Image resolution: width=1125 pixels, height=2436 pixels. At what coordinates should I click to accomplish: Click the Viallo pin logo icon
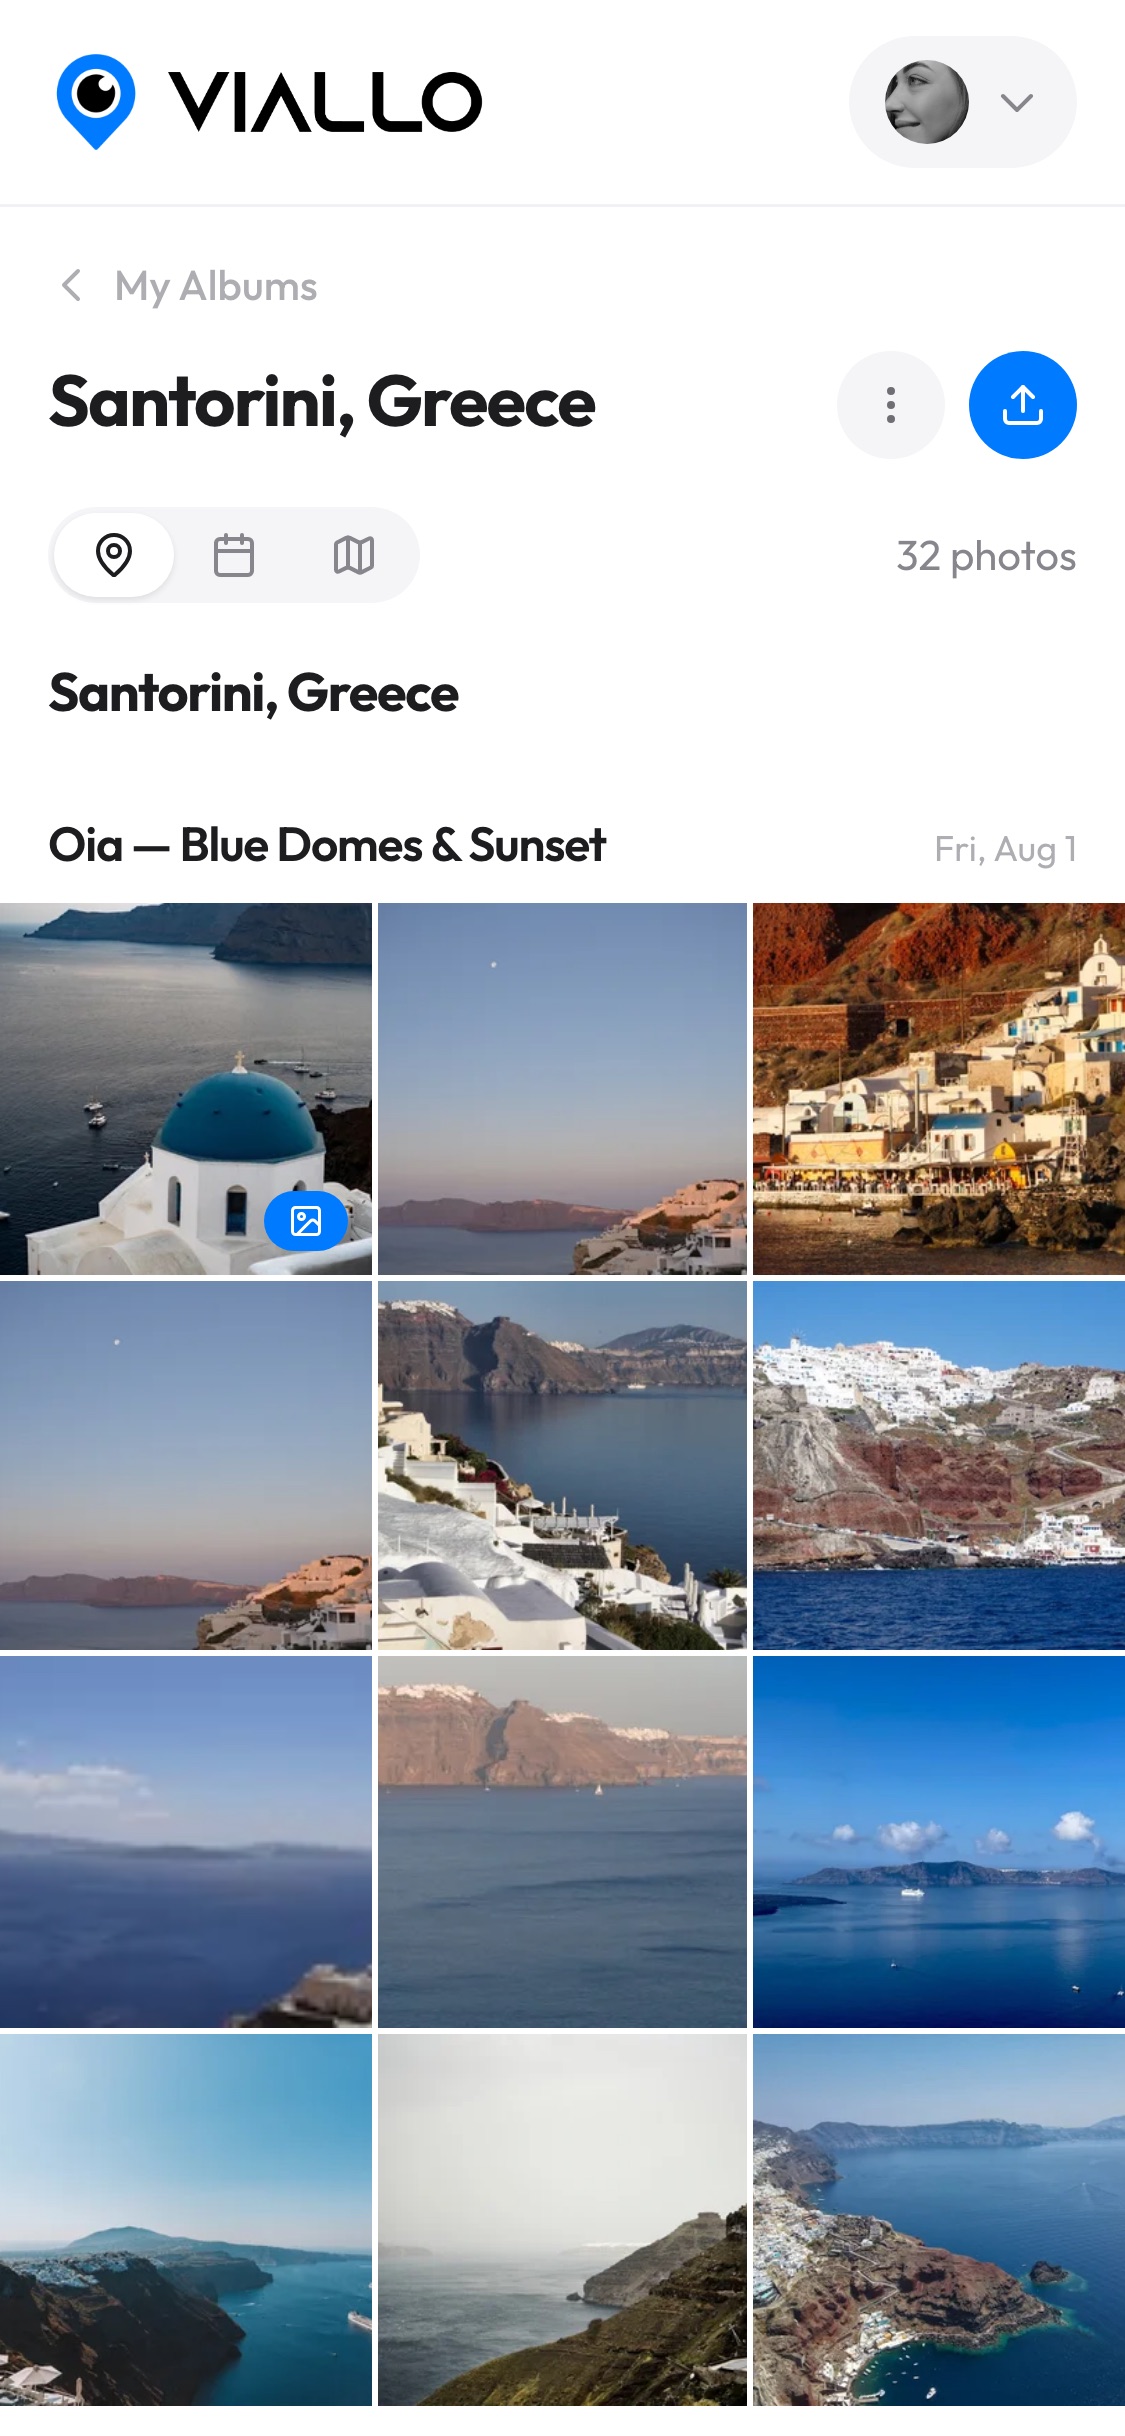pos(96,102)
